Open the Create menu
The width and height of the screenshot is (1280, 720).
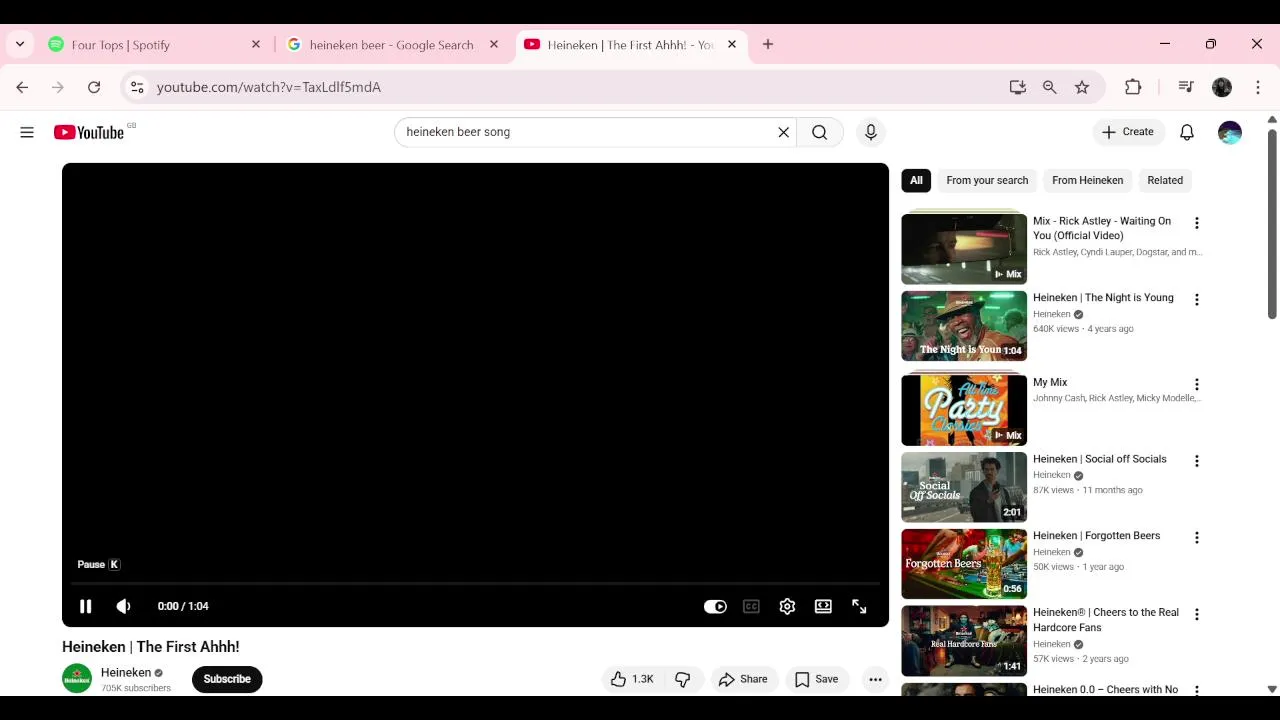click(1128, 132)
